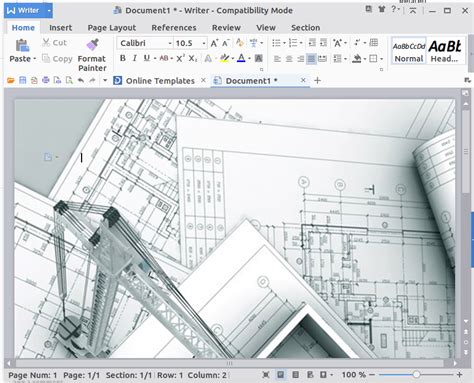Viewport: 474px width, 383px height.
Task: Toggle Strikethrough AB formatting
Action: 164,58
